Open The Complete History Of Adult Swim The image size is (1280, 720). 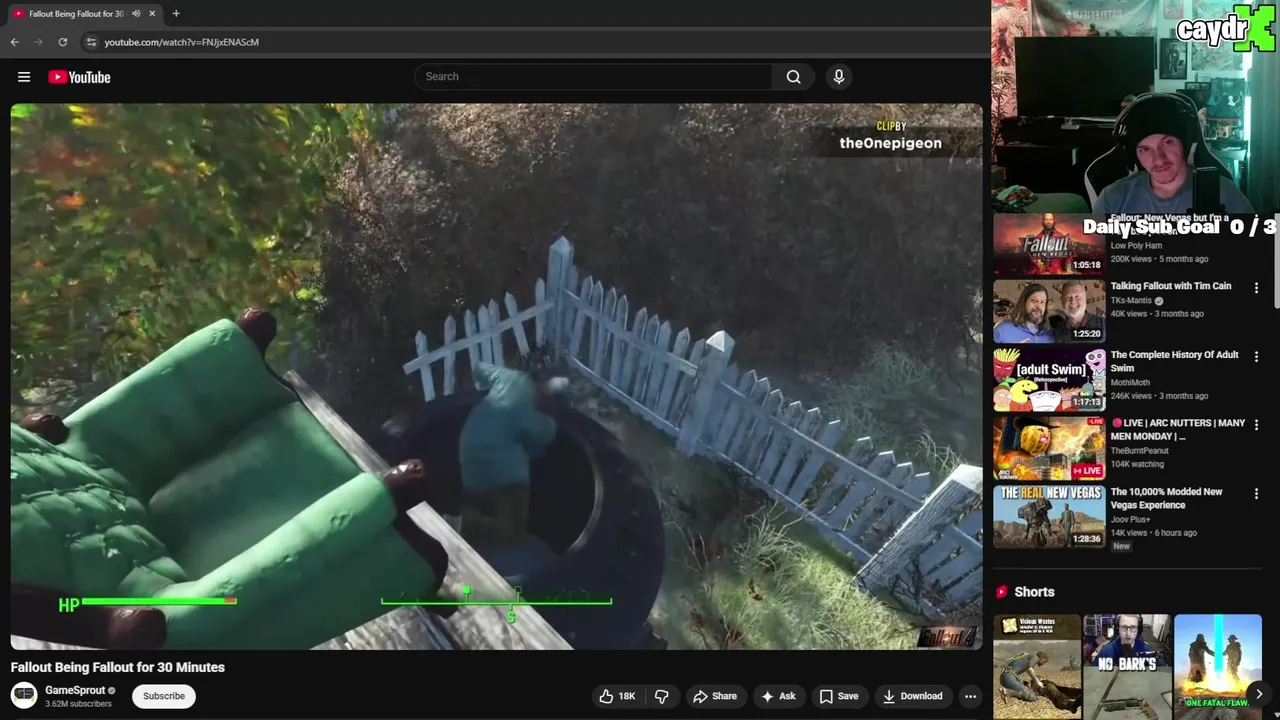point(1174,361)
